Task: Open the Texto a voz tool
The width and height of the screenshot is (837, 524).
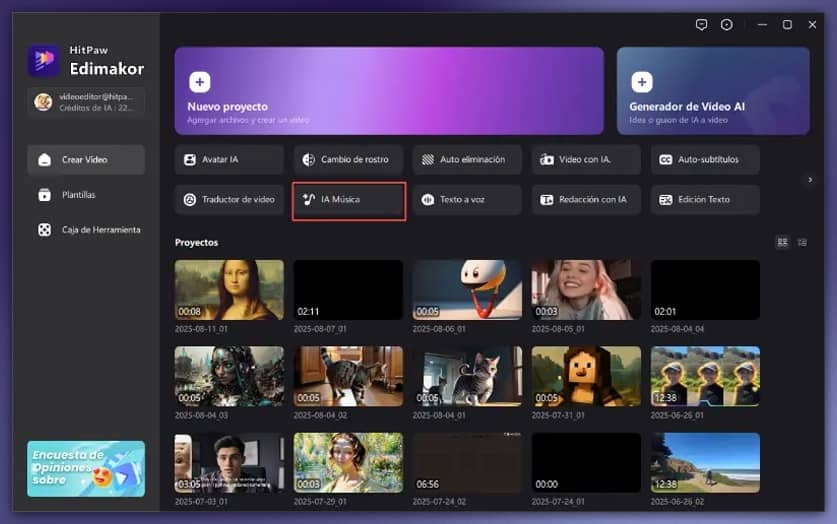Action: coord(467,200)
